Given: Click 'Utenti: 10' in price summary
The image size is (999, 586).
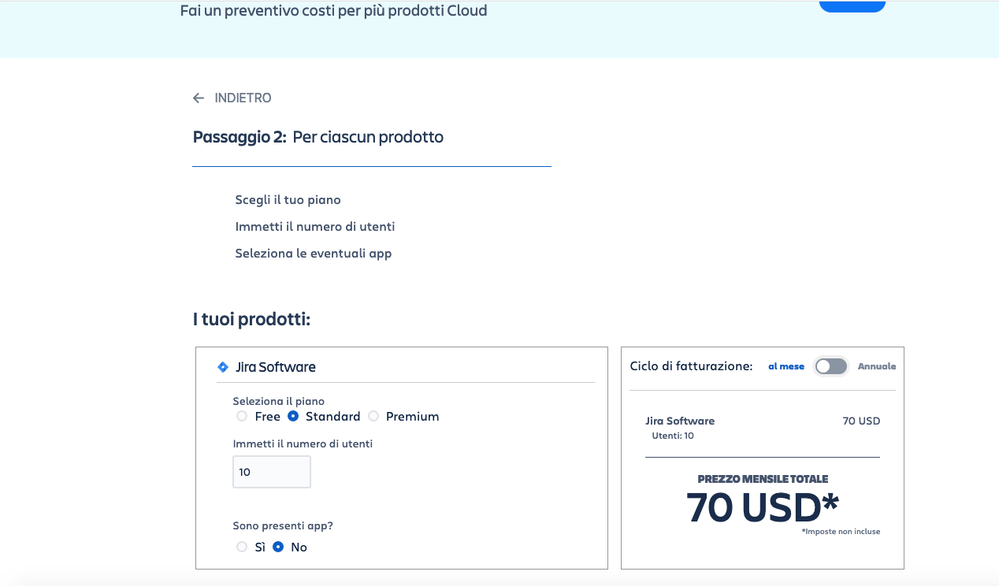Looking at the screenshot, I should point(673,436).
